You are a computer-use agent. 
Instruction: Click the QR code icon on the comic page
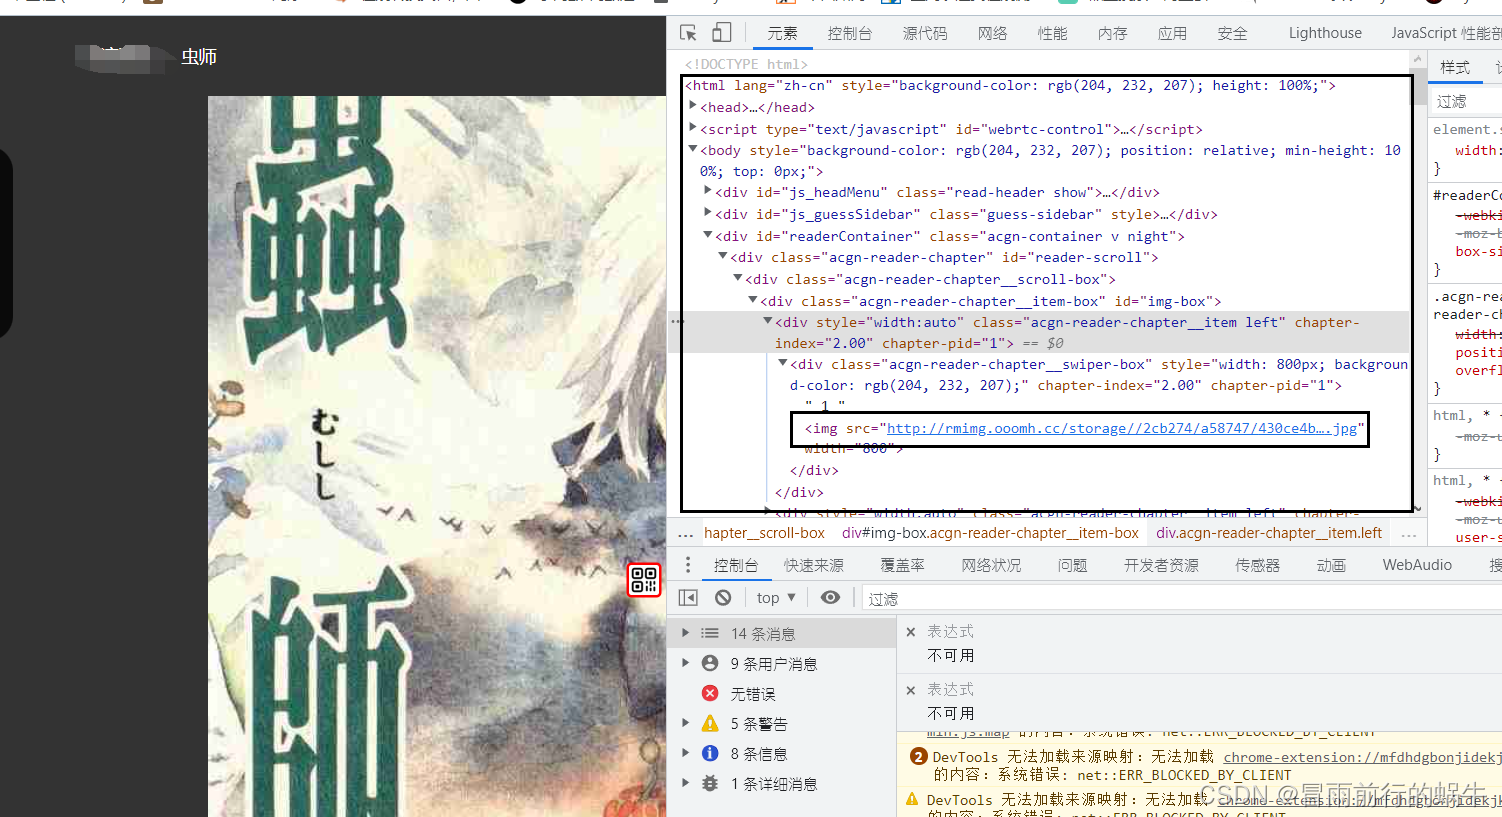pyautogui.click(x=644, y=579)
